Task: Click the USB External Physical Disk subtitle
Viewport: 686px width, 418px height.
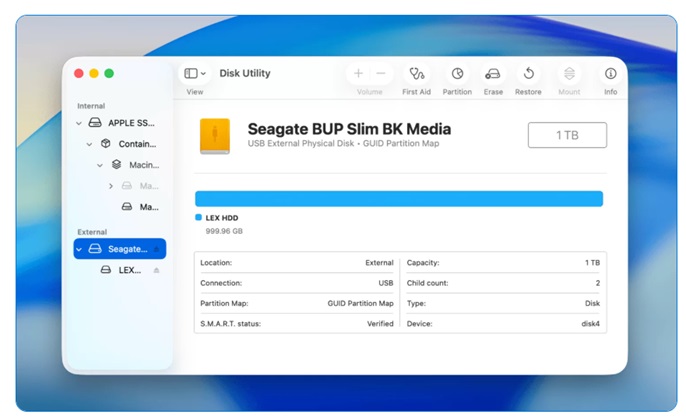Action: [343, 144]
